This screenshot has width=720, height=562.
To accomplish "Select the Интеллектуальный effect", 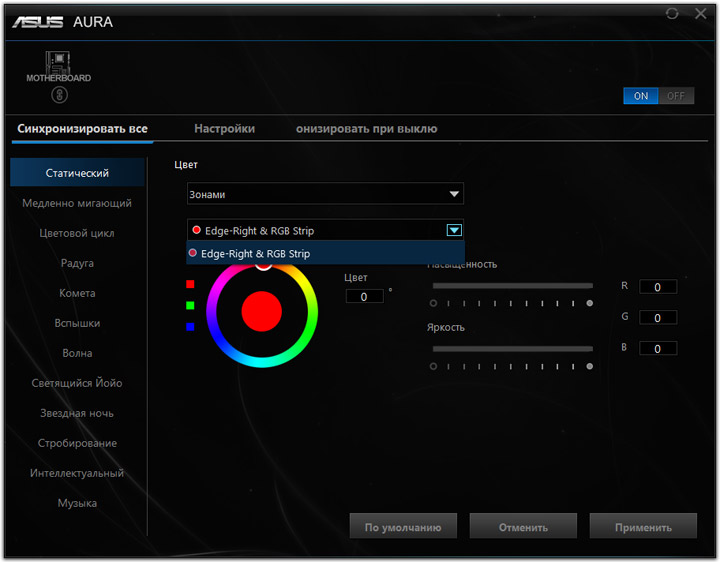I will 77,473.
